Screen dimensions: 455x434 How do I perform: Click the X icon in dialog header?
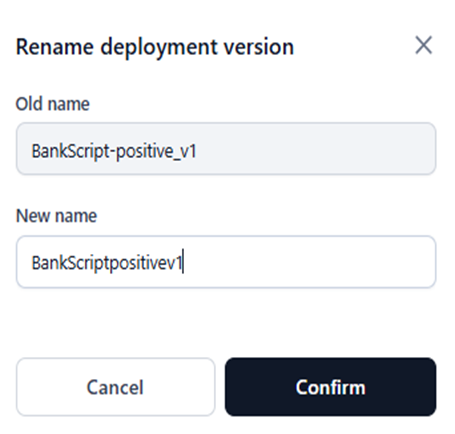coord(424,45)
